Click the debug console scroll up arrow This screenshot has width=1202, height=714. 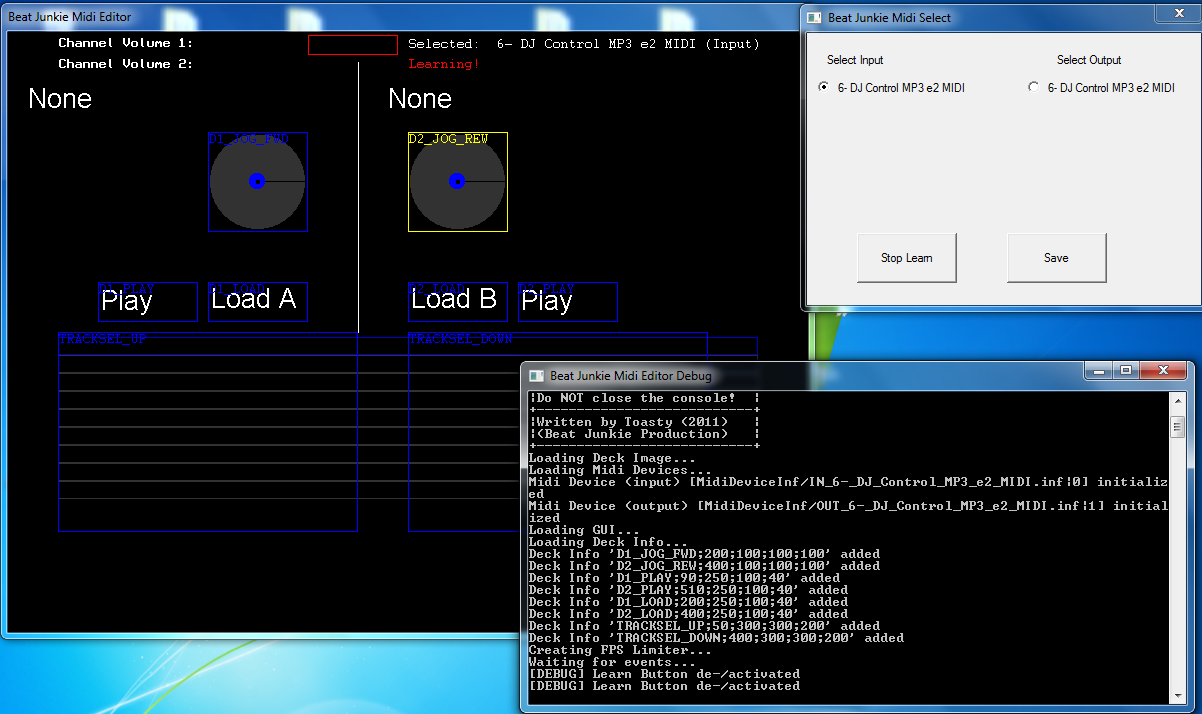[x=1177, y=401]
